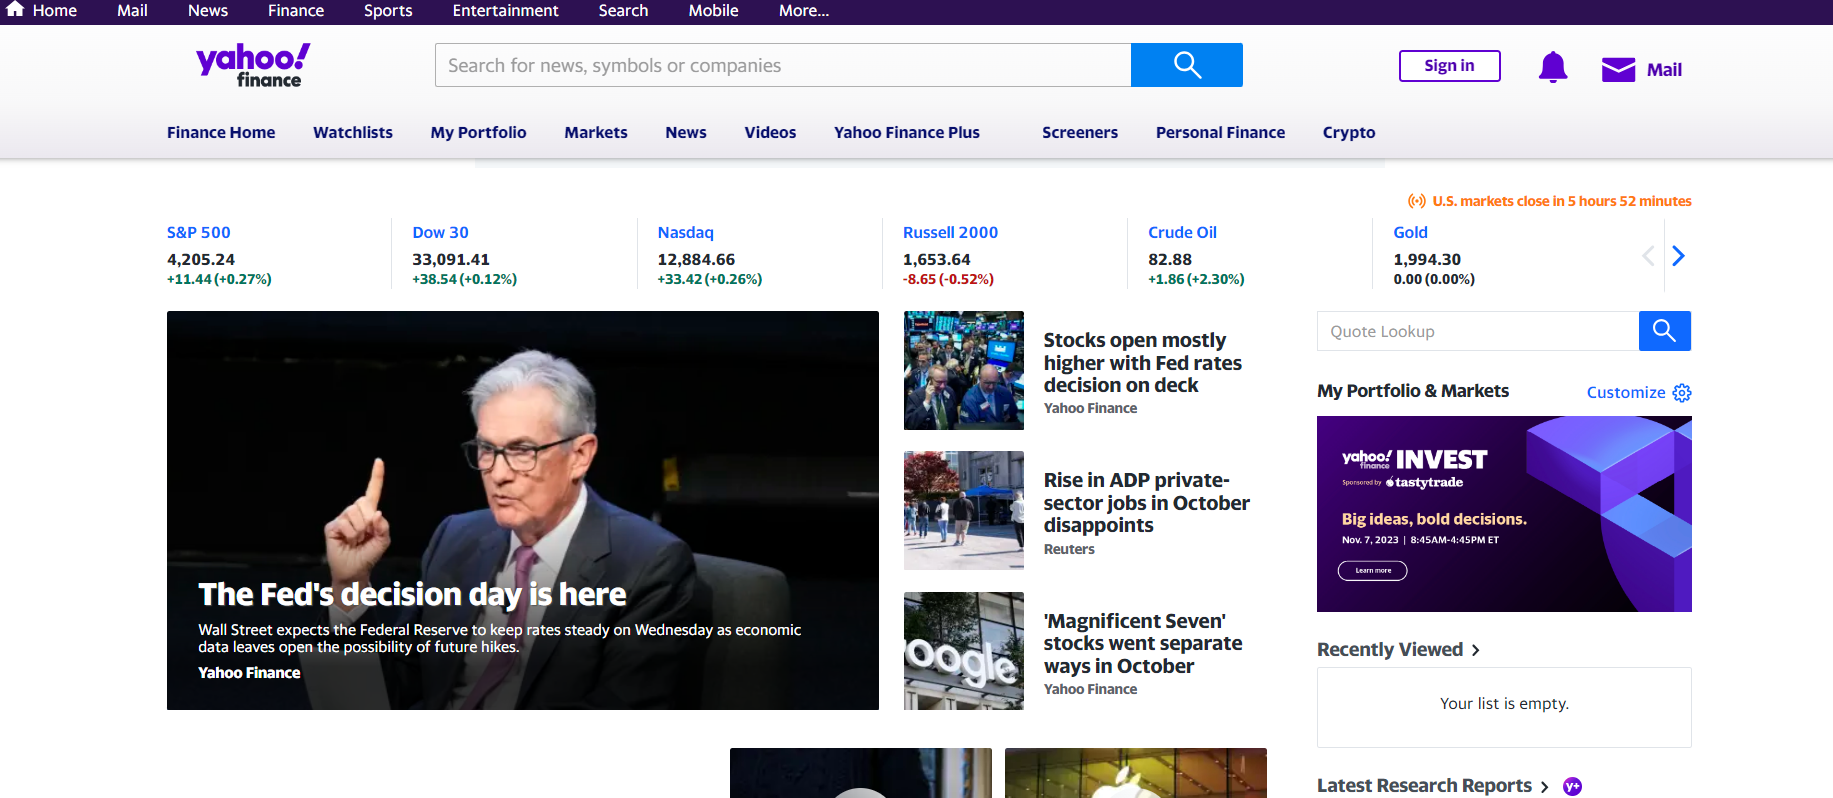Open notifications bell icon
Screen dimensions: 1833x798
(x=1553, y=67)
